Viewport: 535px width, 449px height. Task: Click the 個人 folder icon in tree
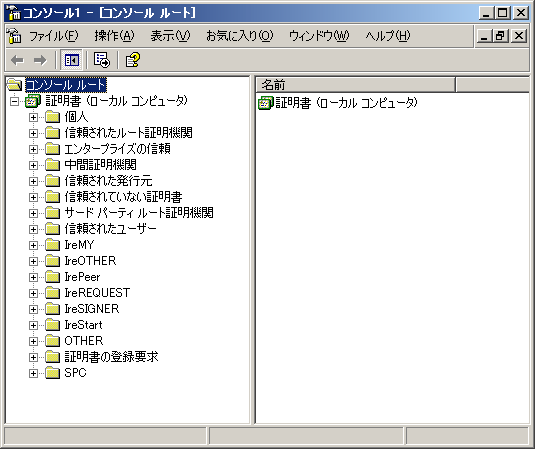point(53,117)
